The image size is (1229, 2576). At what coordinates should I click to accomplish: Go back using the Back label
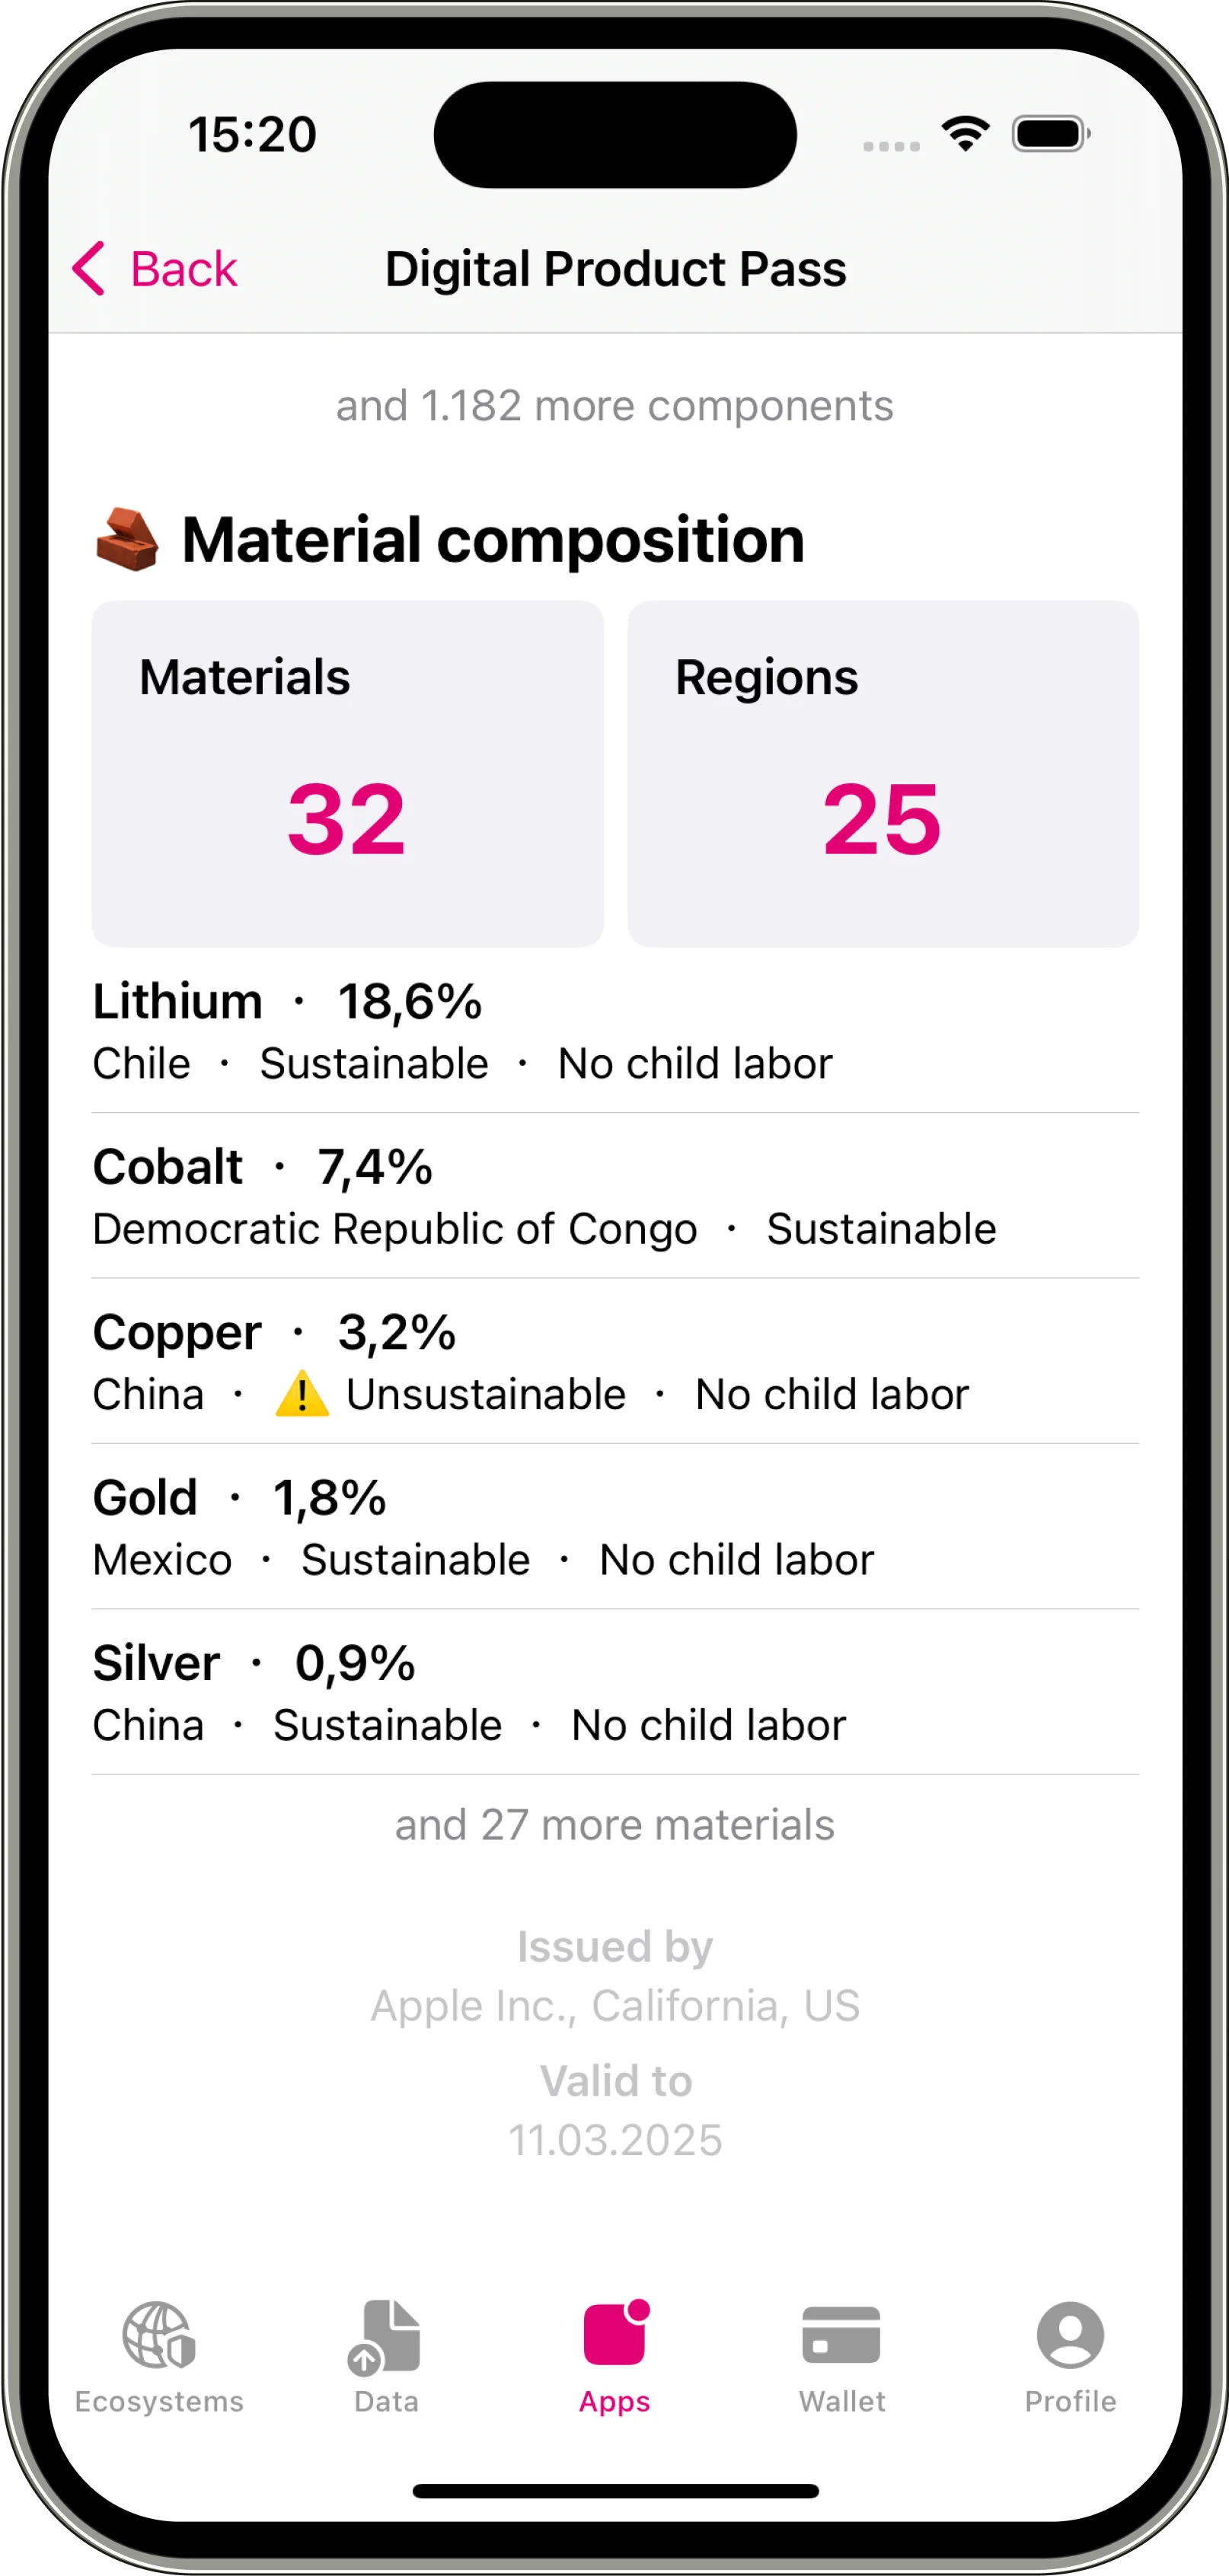pos(184,269)
